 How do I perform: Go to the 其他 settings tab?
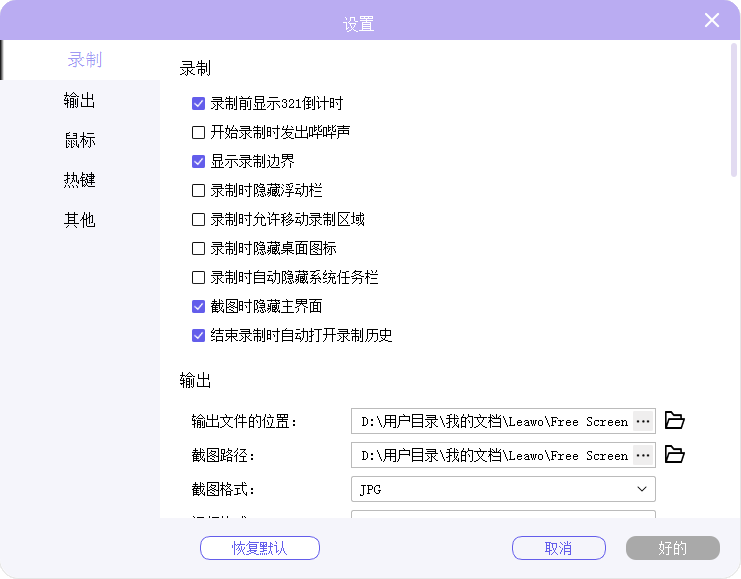pyautogui.click(x=80, y=220)
